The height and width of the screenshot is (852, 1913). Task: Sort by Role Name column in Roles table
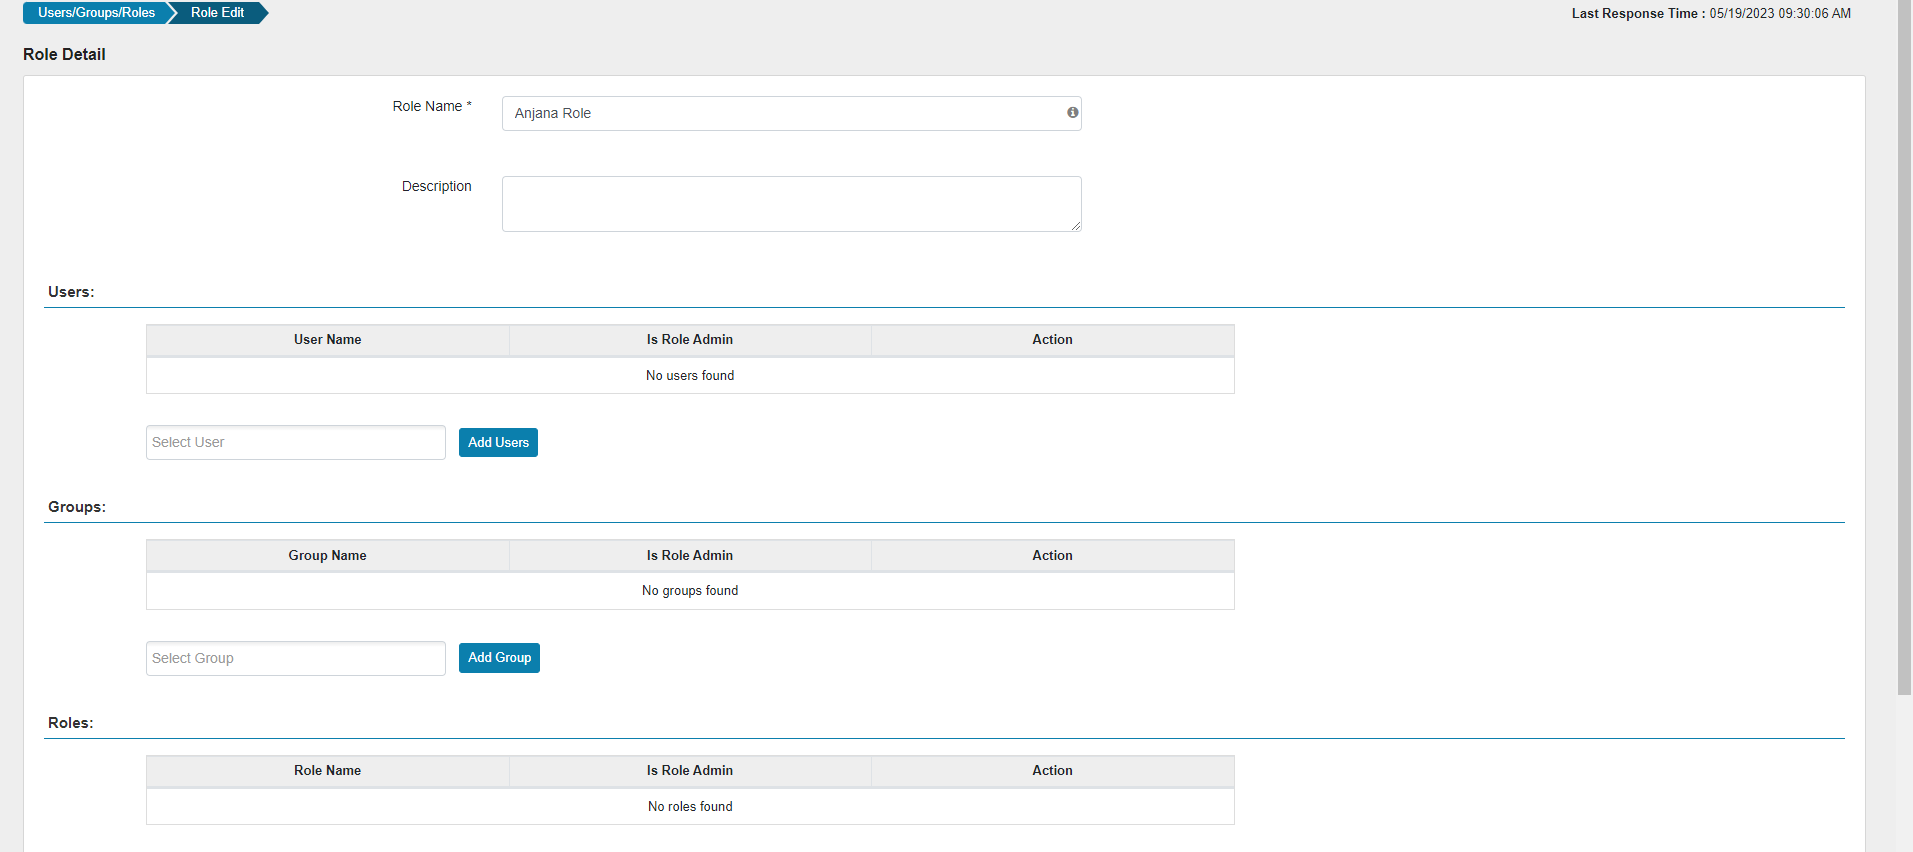(x=327, y=771)
